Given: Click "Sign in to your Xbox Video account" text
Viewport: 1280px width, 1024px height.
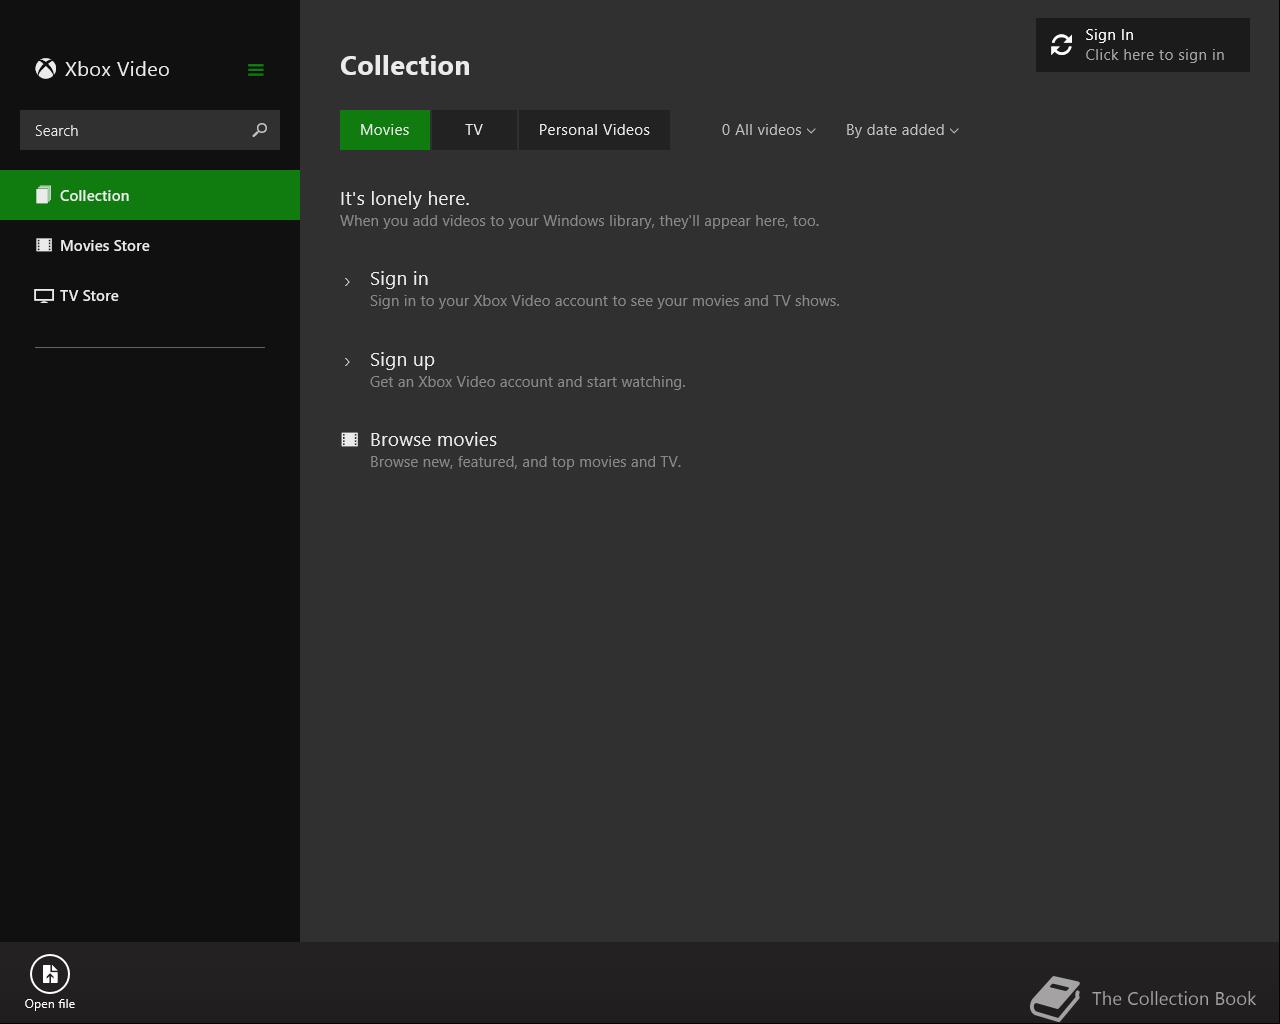Looking at the screenshot, I should [x=605, y=301].
